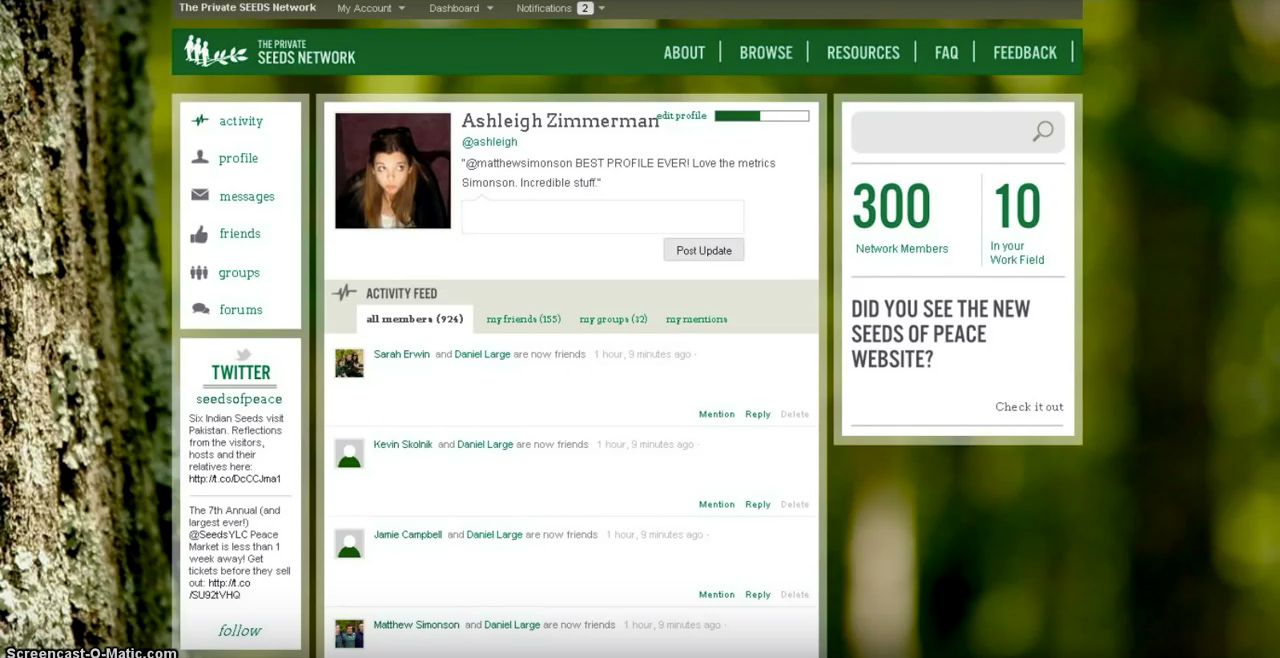Open Matthew Simonson's avatar thumbnail
The width and height of the screenshot is (1280, 658).
point(349,633)
